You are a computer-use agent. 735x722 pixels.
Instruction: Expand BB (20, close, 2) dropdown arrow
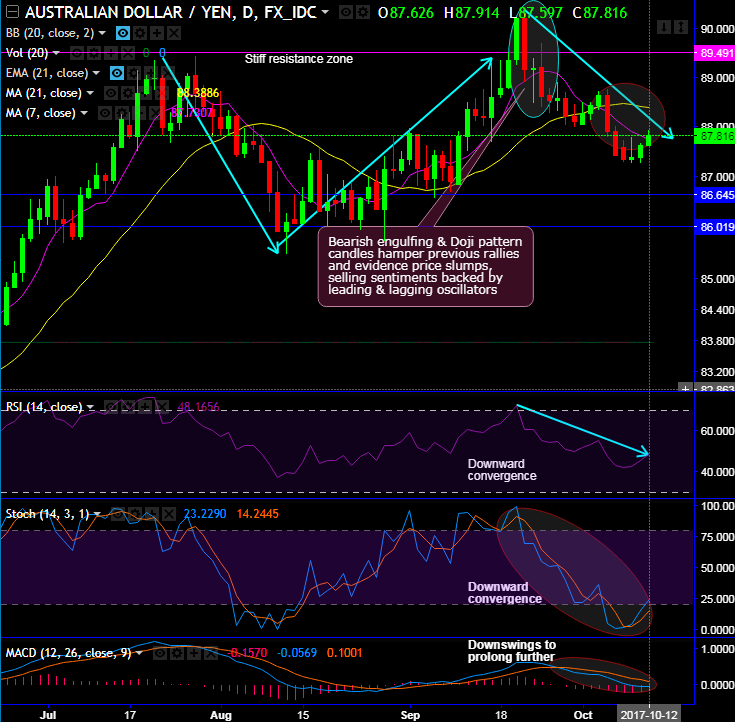pos(102,33)
